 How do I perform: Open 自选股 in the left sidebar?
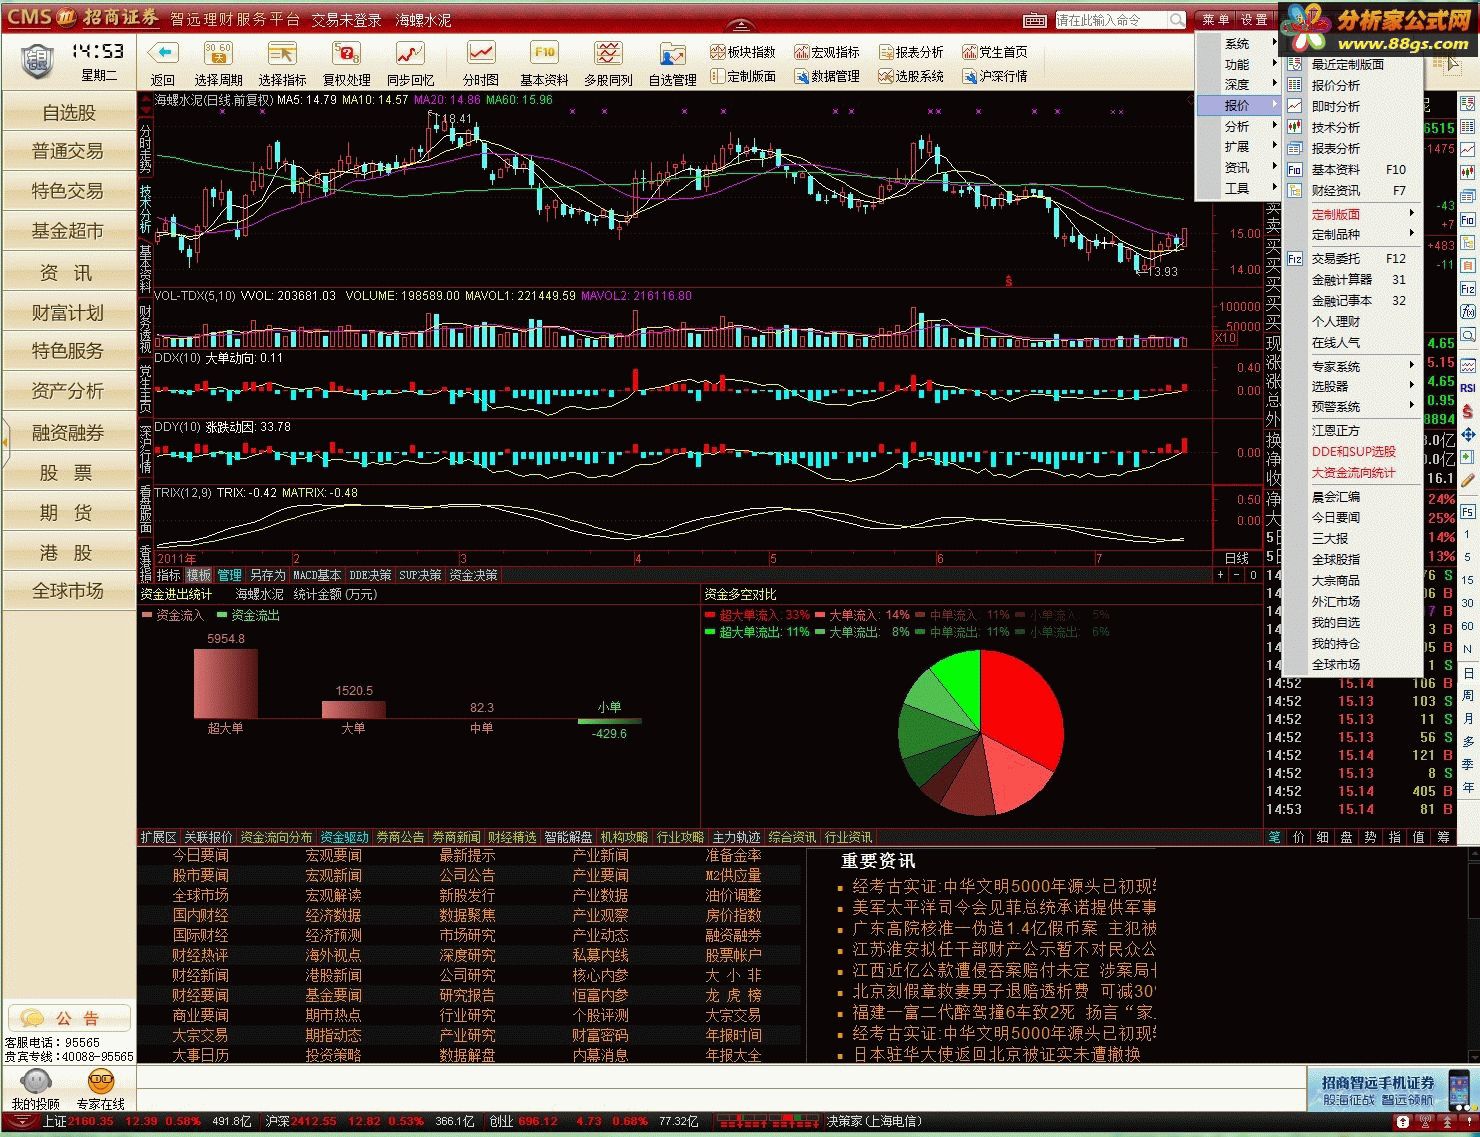69,113
